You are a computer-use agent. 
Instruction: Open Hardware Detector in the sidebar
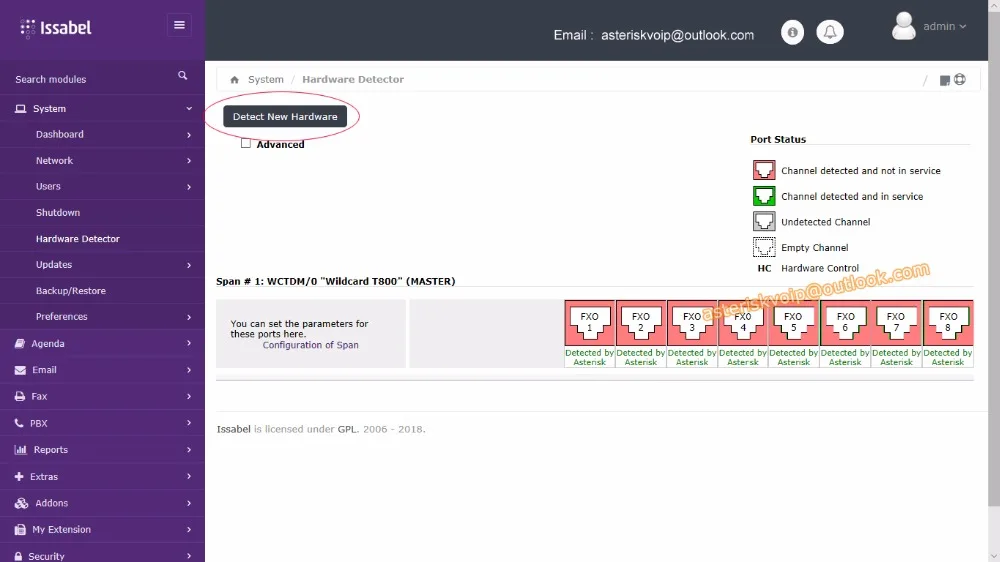tap(78, 239)
